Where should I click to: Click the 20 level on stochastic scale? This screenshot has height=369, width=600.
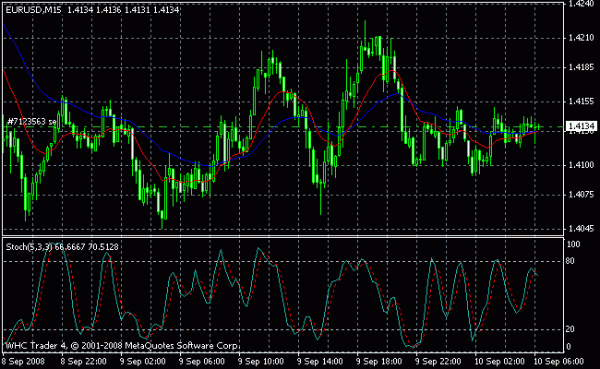coord(570,329)
